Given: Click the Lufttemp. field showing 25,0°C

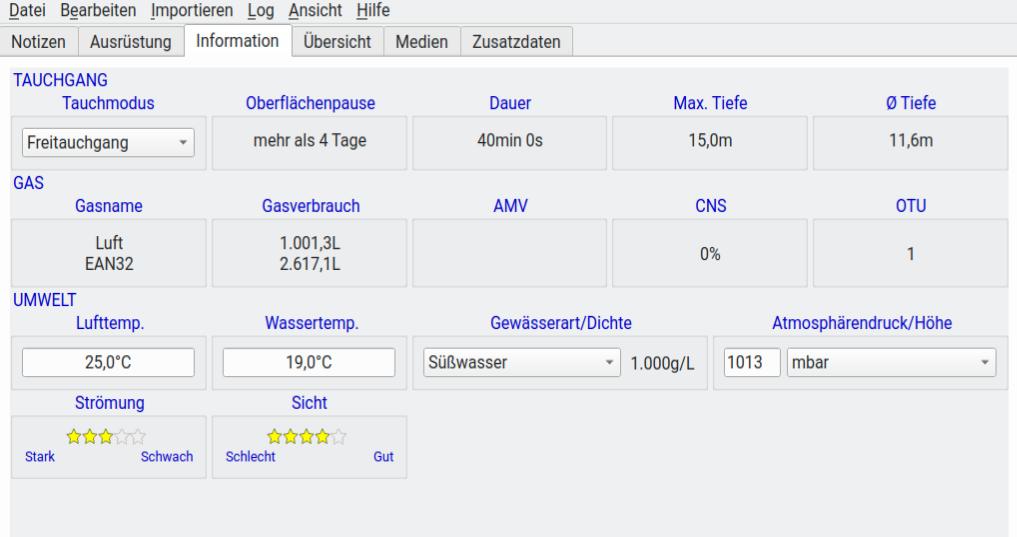Looking at the screenshot, I should [x=108, y=363].
